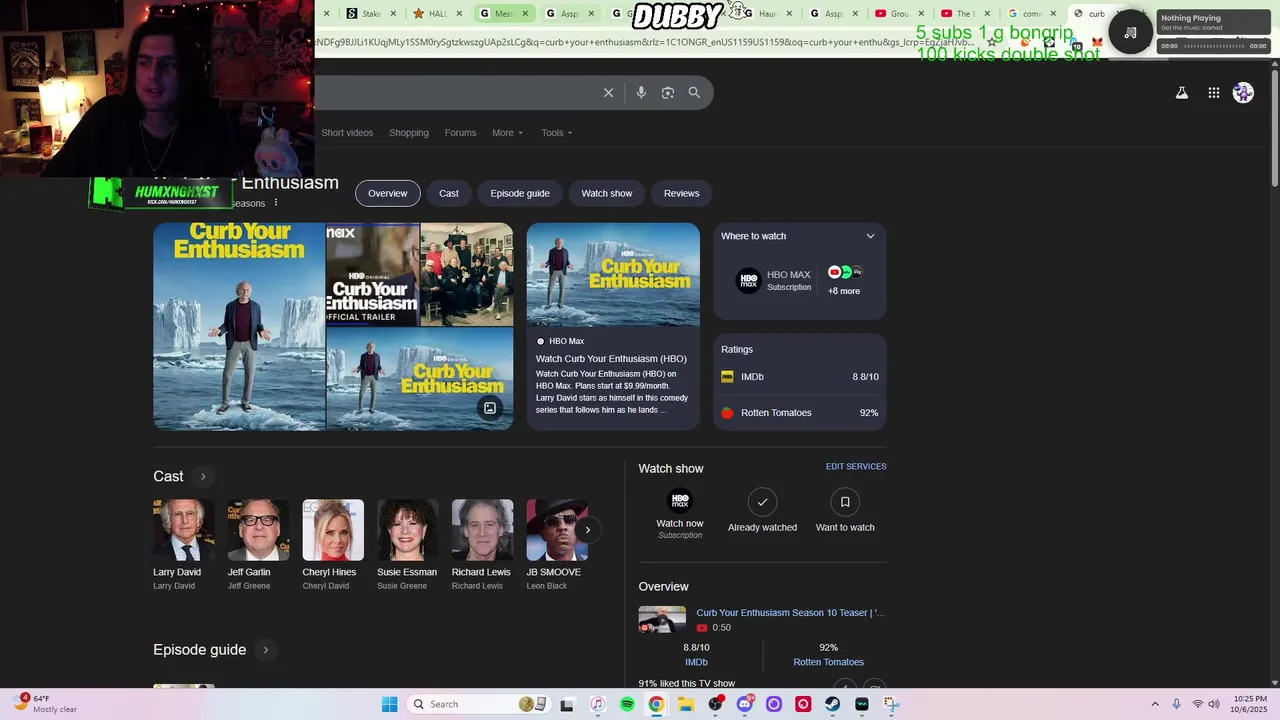
Task: Show more cast with the carousel arrow
Action: 588,530
